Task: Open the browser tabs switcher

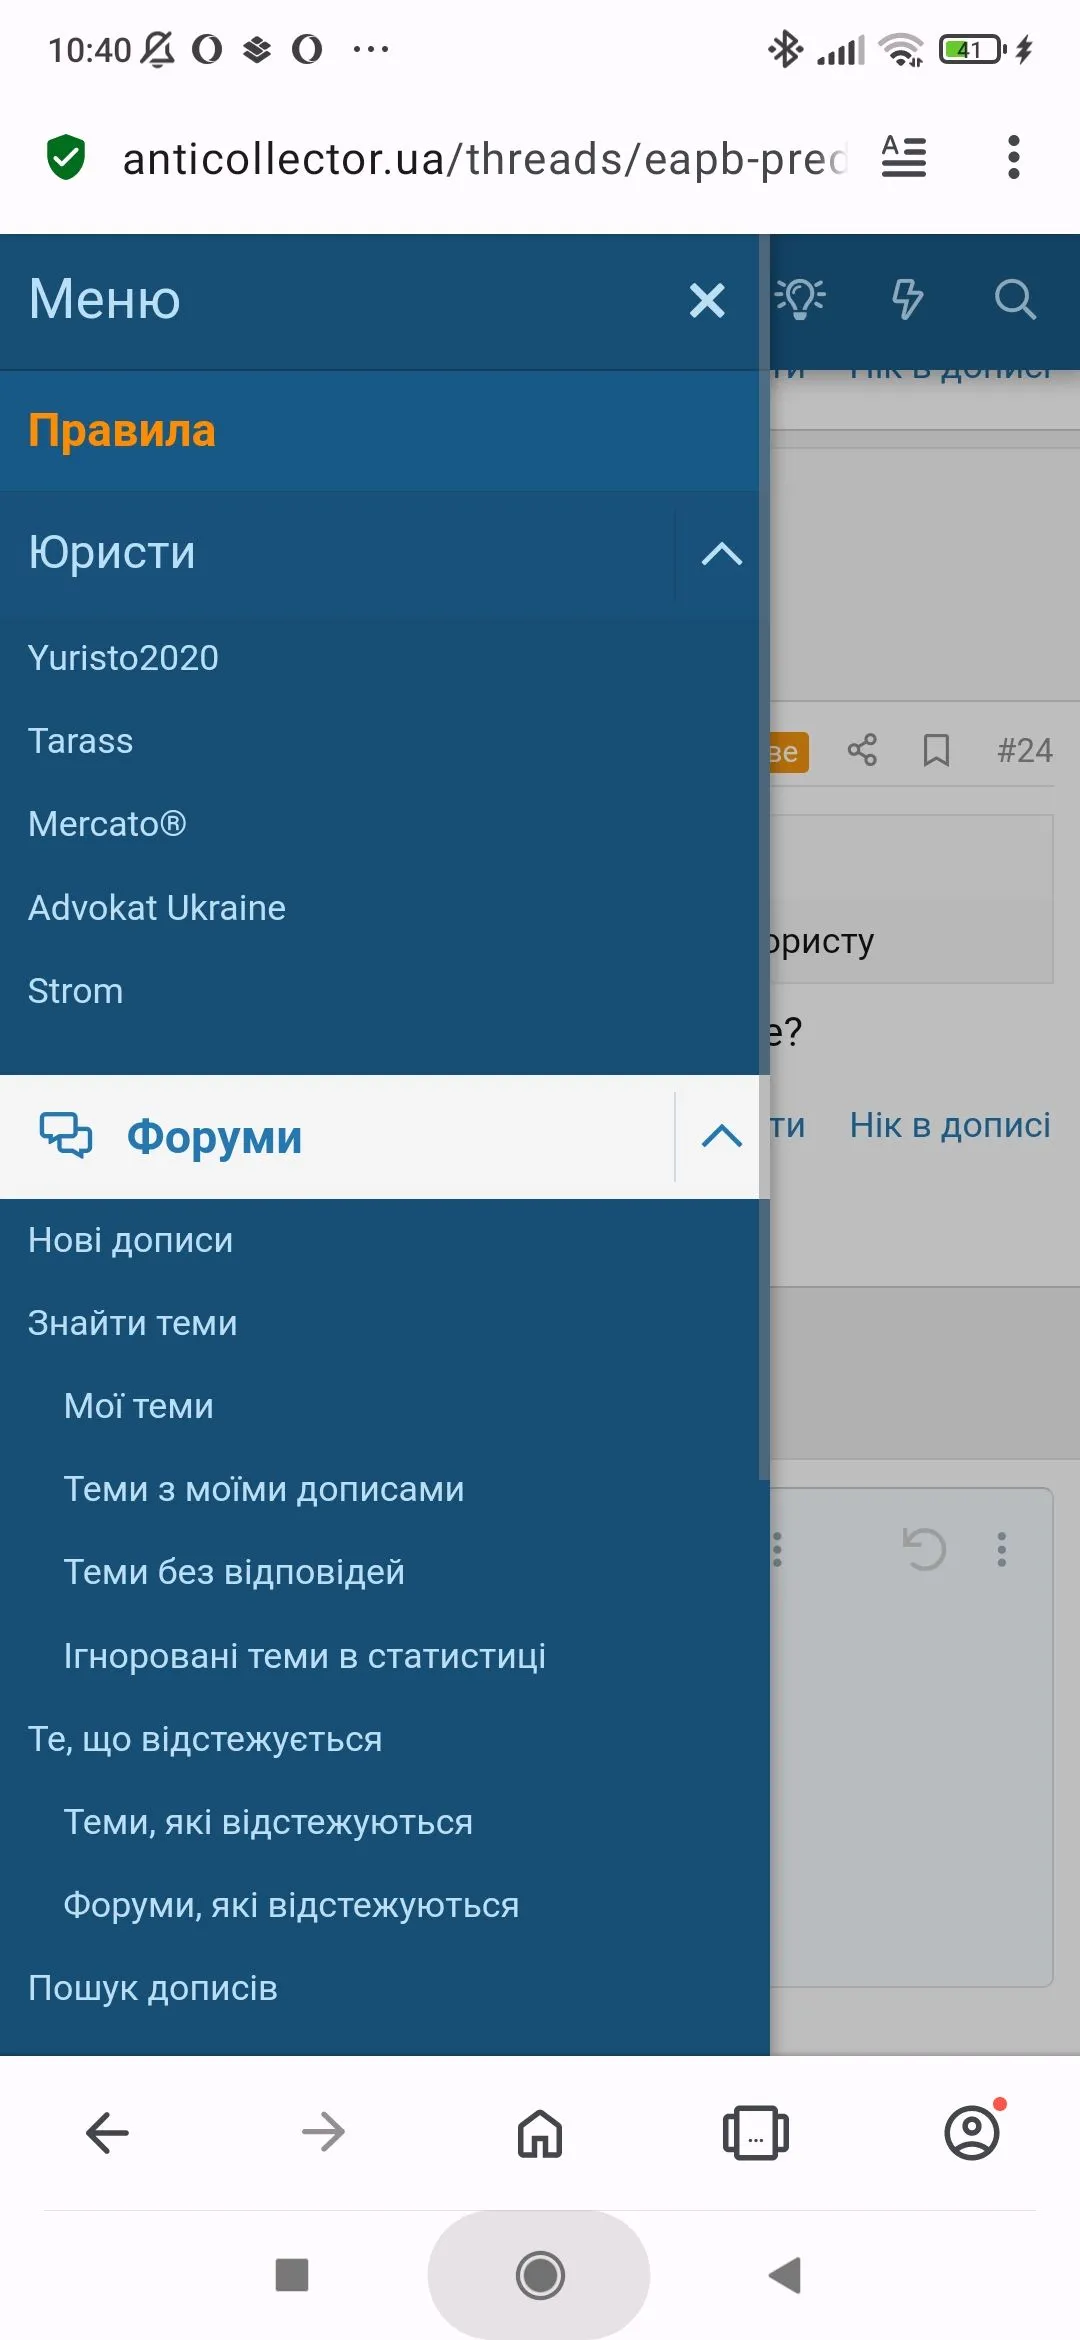Action: [x=755, y=2133]
